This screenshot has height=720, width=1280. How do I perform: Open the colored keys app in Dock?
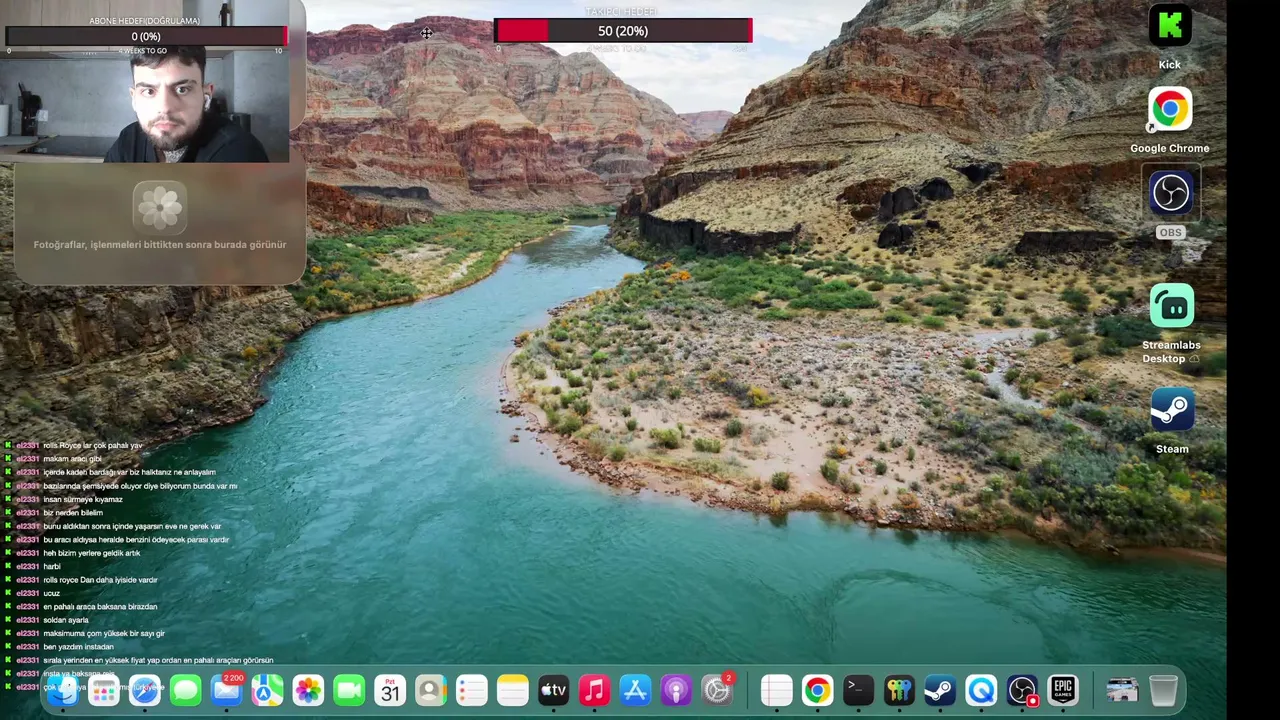pyautogui.click(x=899, y=690)
